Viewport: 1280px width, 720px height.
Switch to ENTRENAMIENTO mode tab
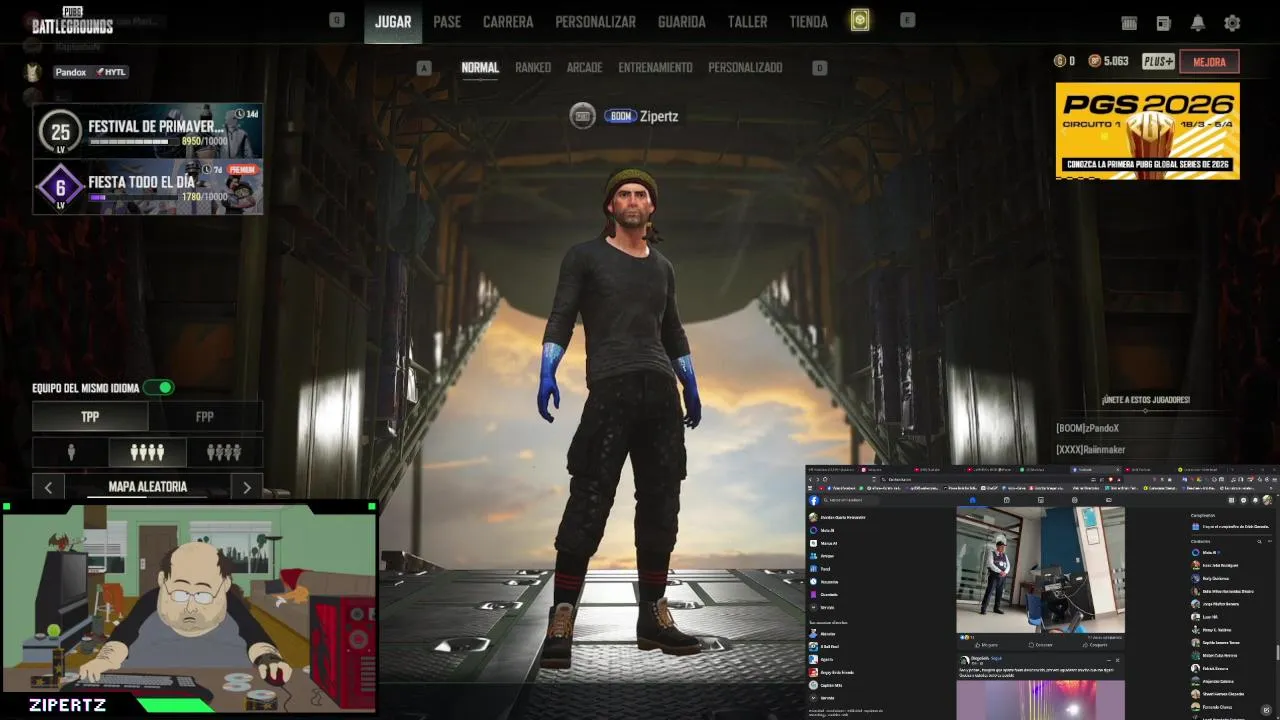click(656, 68)
